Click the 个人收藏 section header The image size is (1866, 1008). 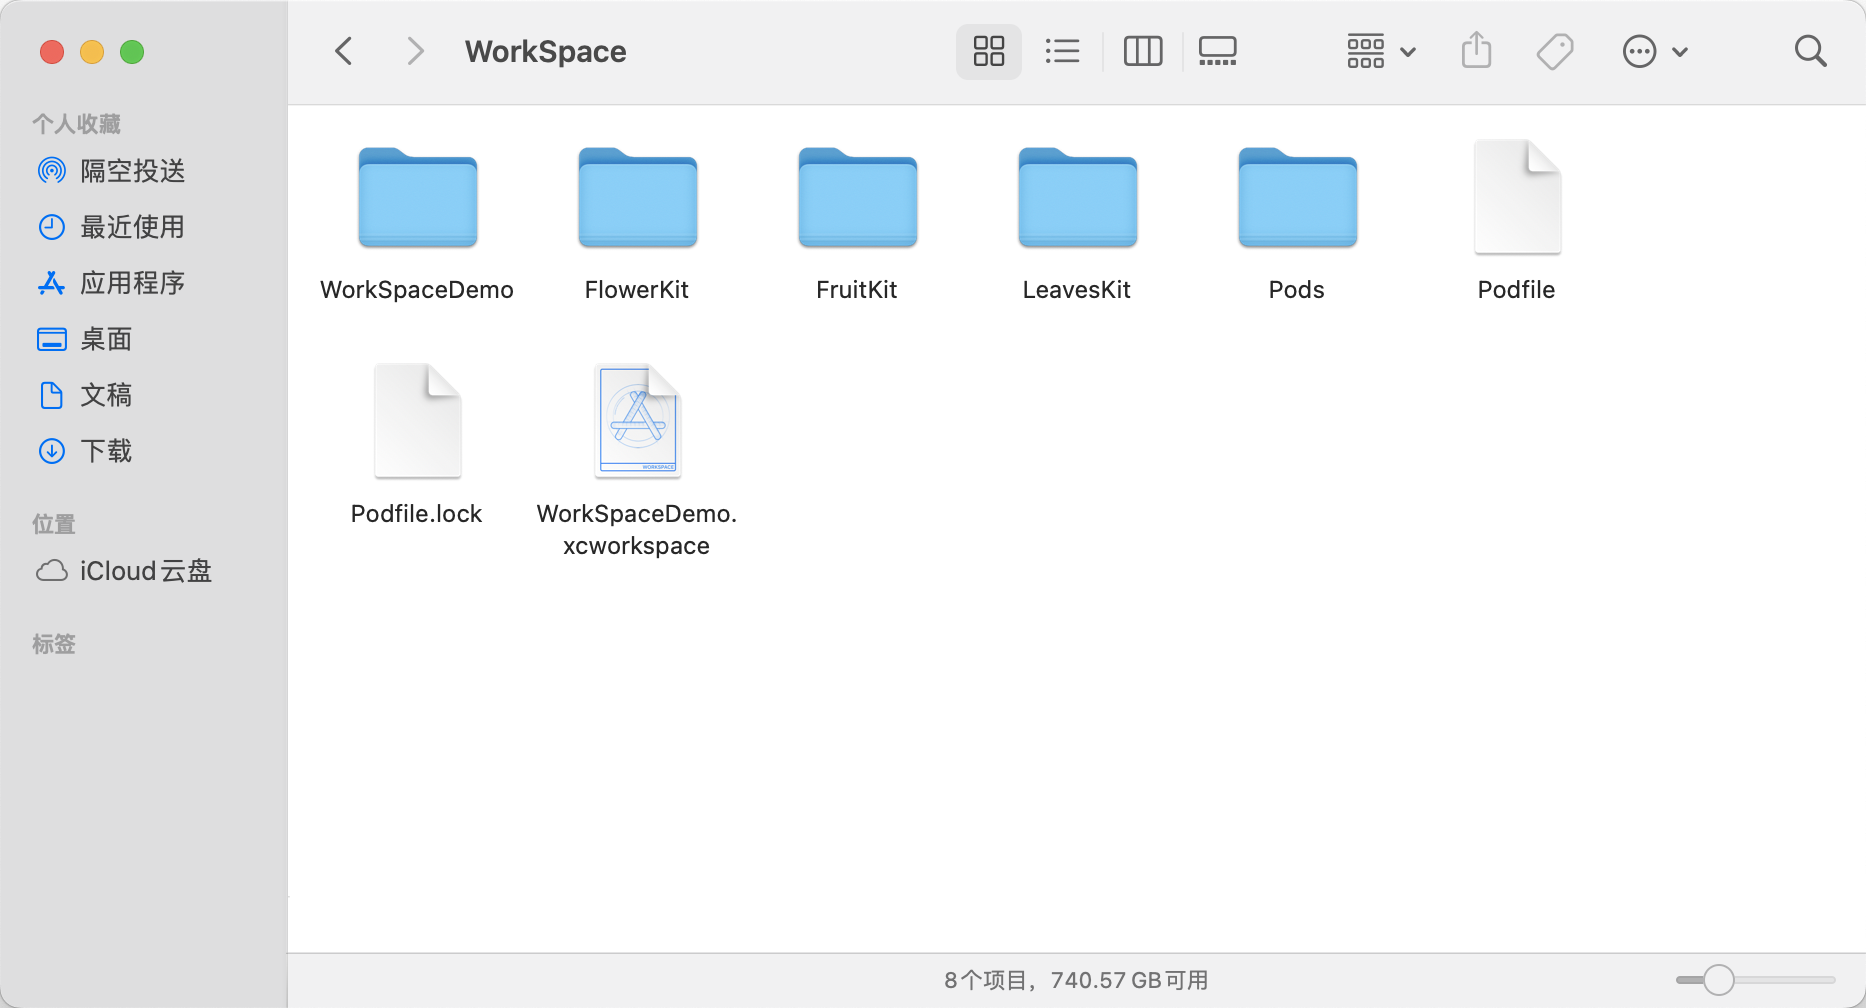(76, 124)
